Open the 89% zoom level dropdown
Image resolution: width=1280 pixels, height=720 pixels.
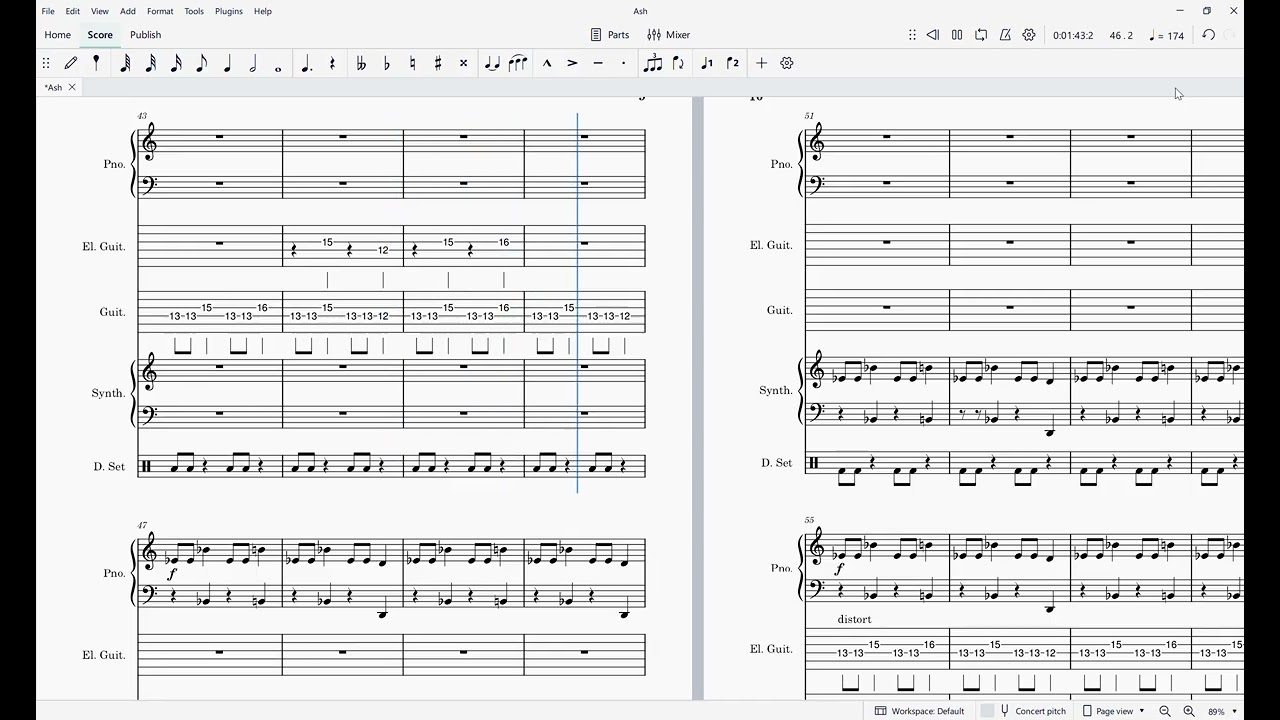click(x=1223, y=711)
